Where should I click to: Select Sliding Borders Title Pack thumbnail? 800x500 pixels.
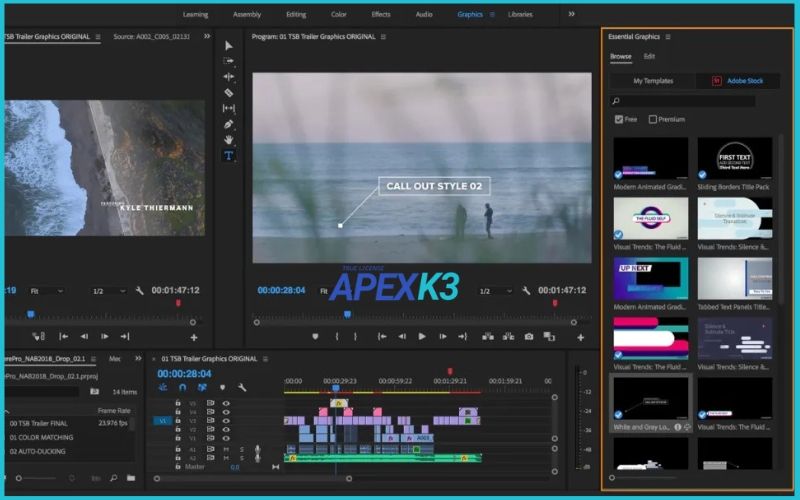[x=734, y=158]
